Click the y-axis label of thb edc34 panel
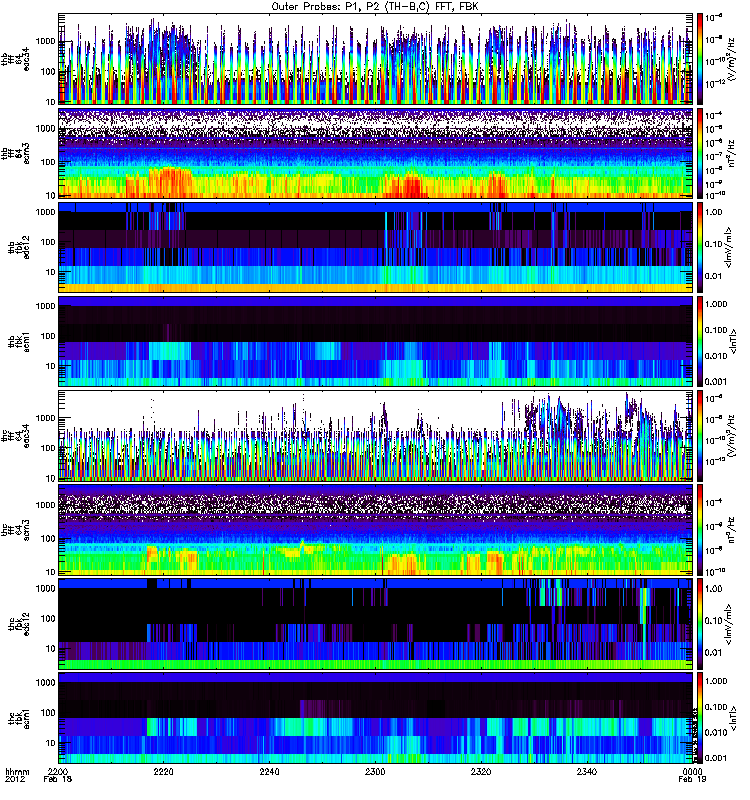750x800 pixels. pyautogui.click(x=15, y=59)
